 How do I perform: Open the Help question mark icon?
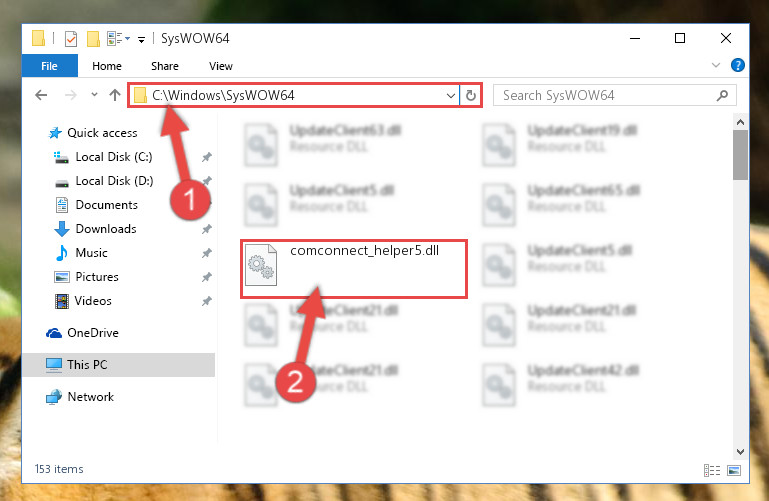[738, 65]
